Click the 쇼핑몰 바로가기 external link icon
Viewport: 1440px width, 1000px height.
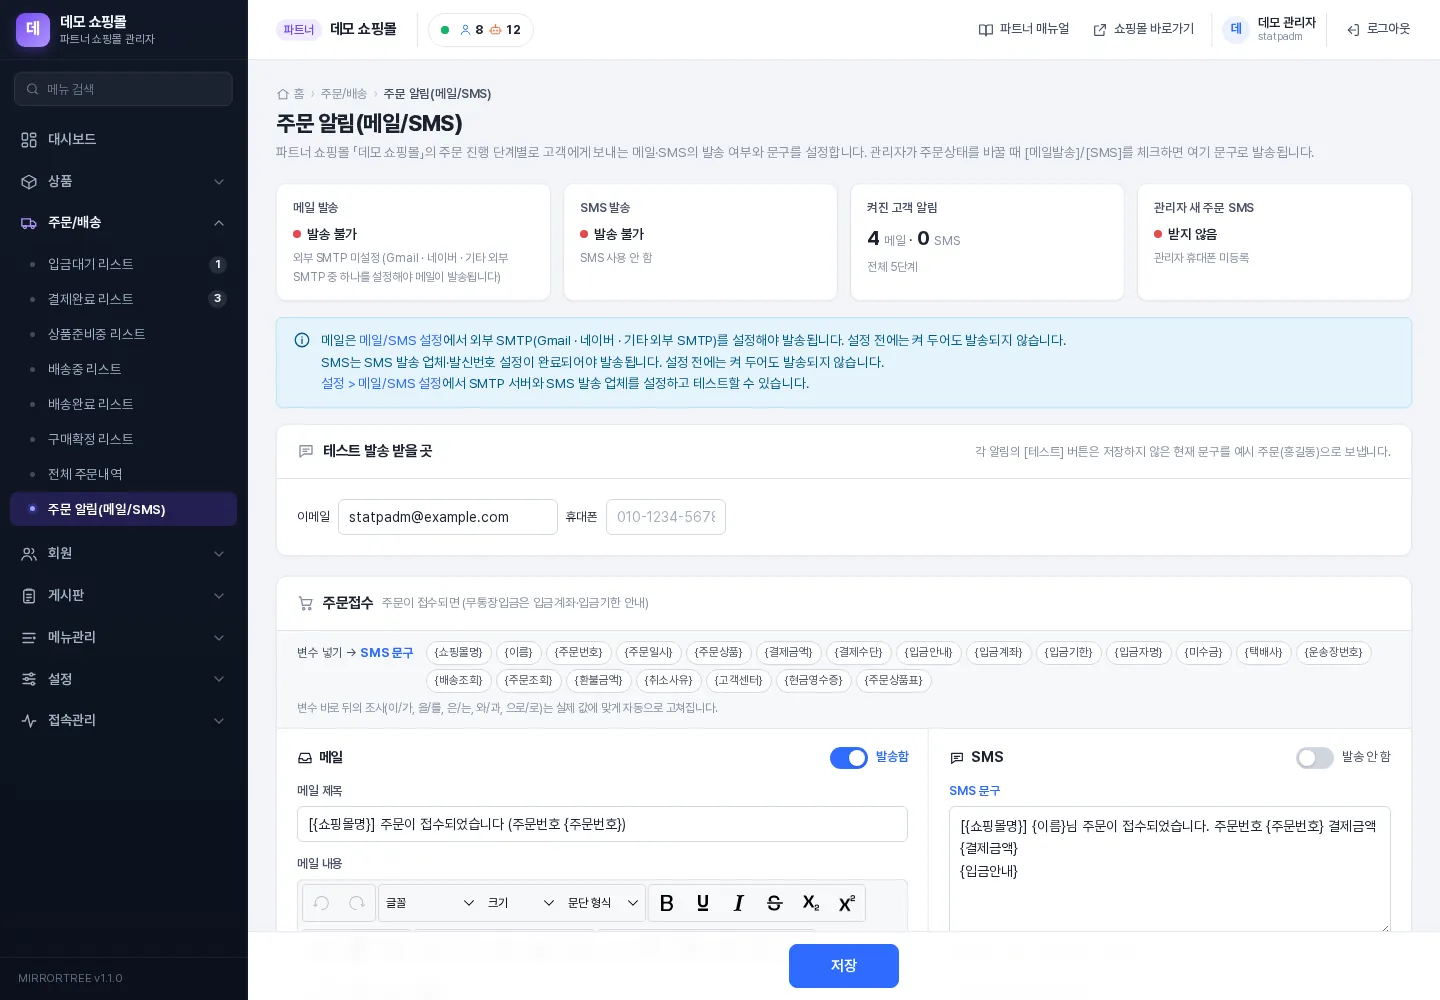pyautogui.click(x=1100, y=30)
